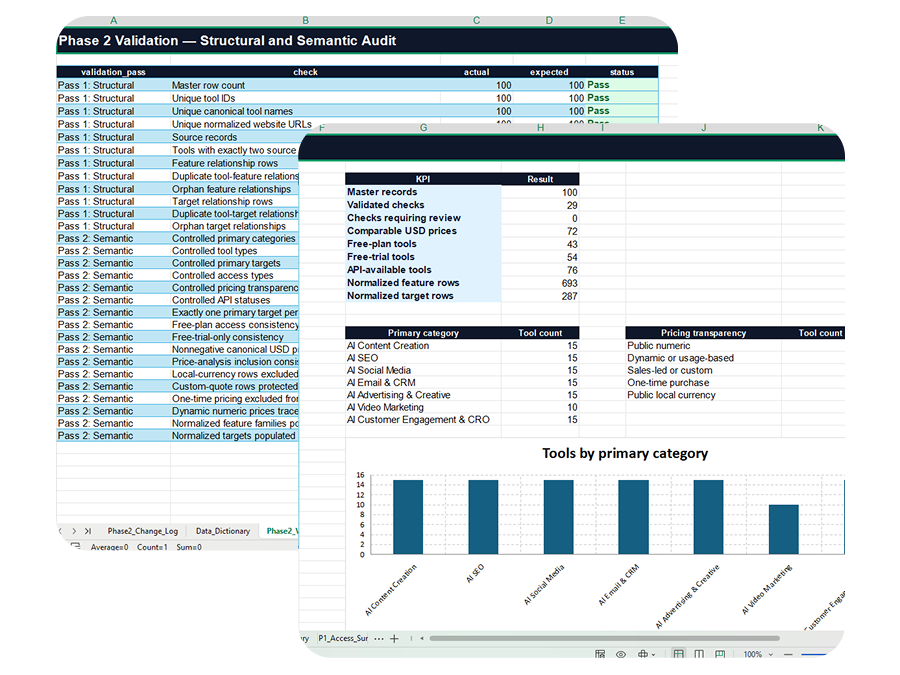Open reading layout dropdown in status bar

pyautogui.click(x=645, y=654)
